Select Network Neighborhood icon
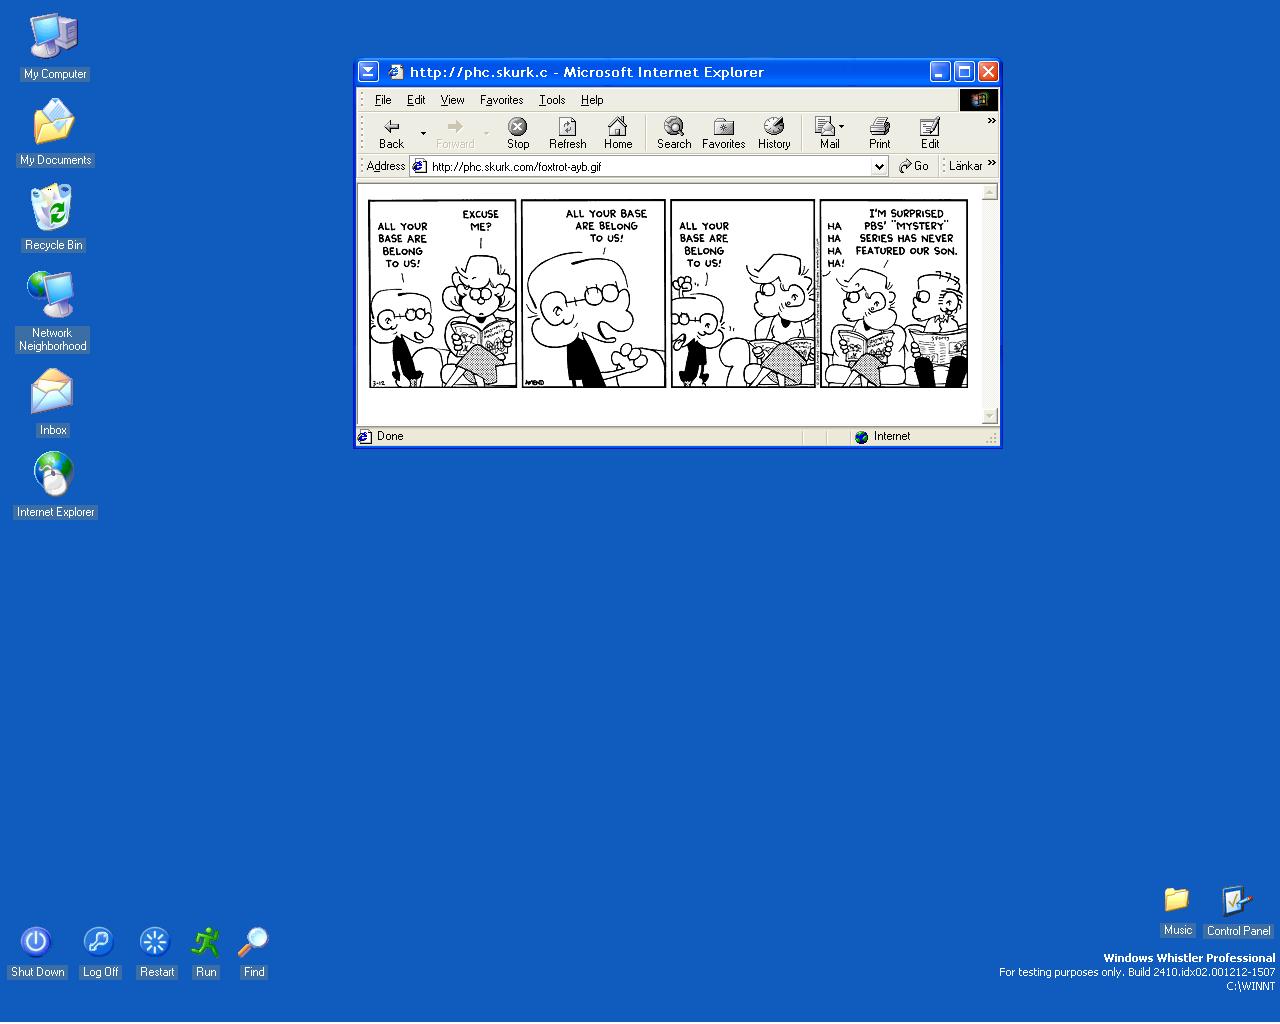Image resolution: width=1280 pixels, height=1024 pixels. coord(53,310)
